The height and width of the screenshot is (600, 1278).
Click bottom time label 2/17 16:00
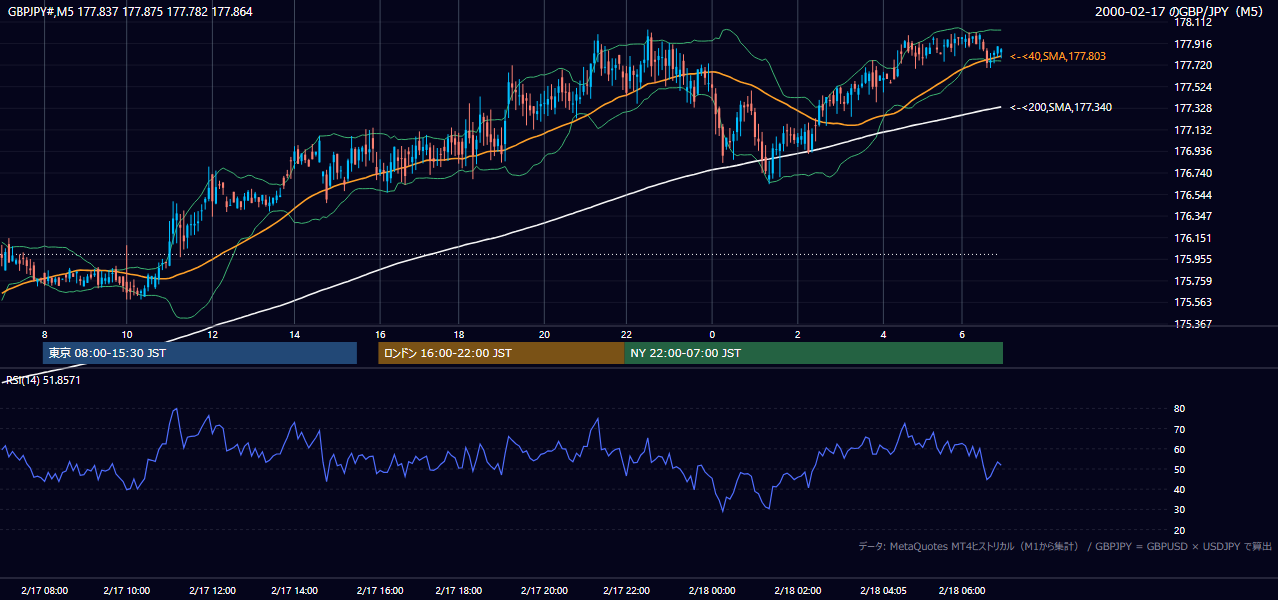381,591
